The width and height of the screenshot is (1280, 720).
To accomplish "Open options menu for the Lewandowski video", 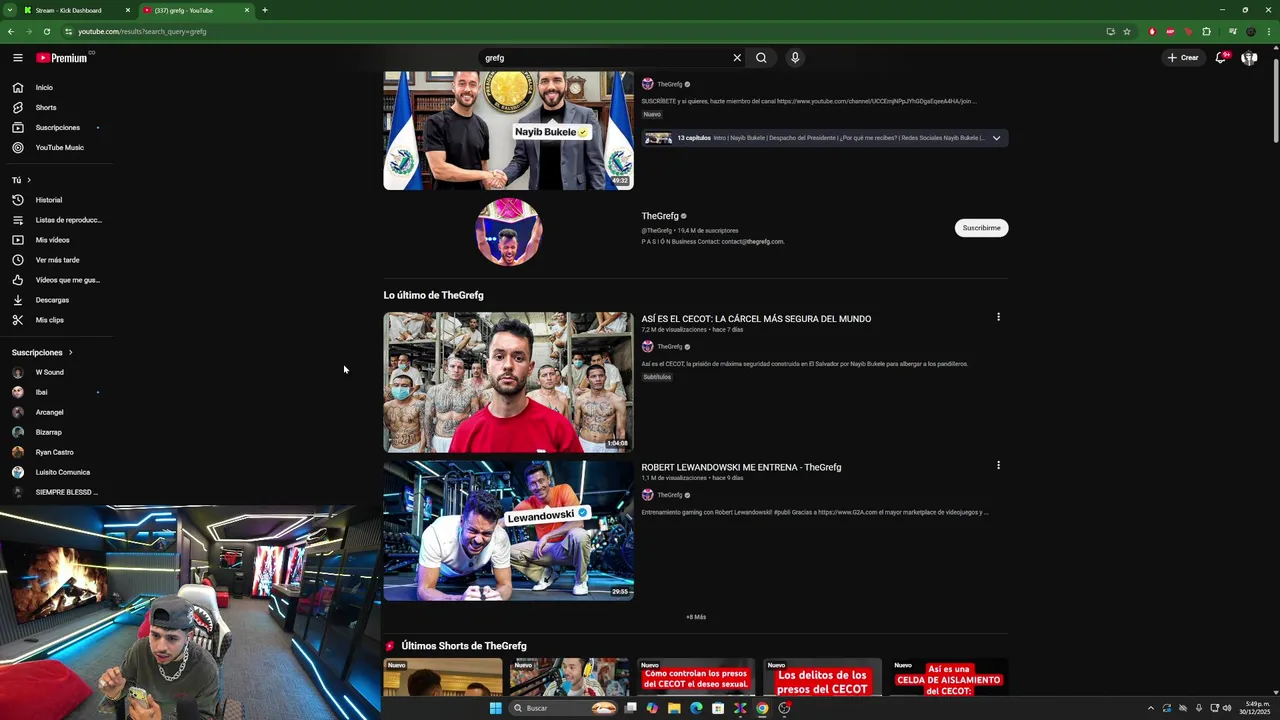I will pyautogui.click(x=998, y=465).
